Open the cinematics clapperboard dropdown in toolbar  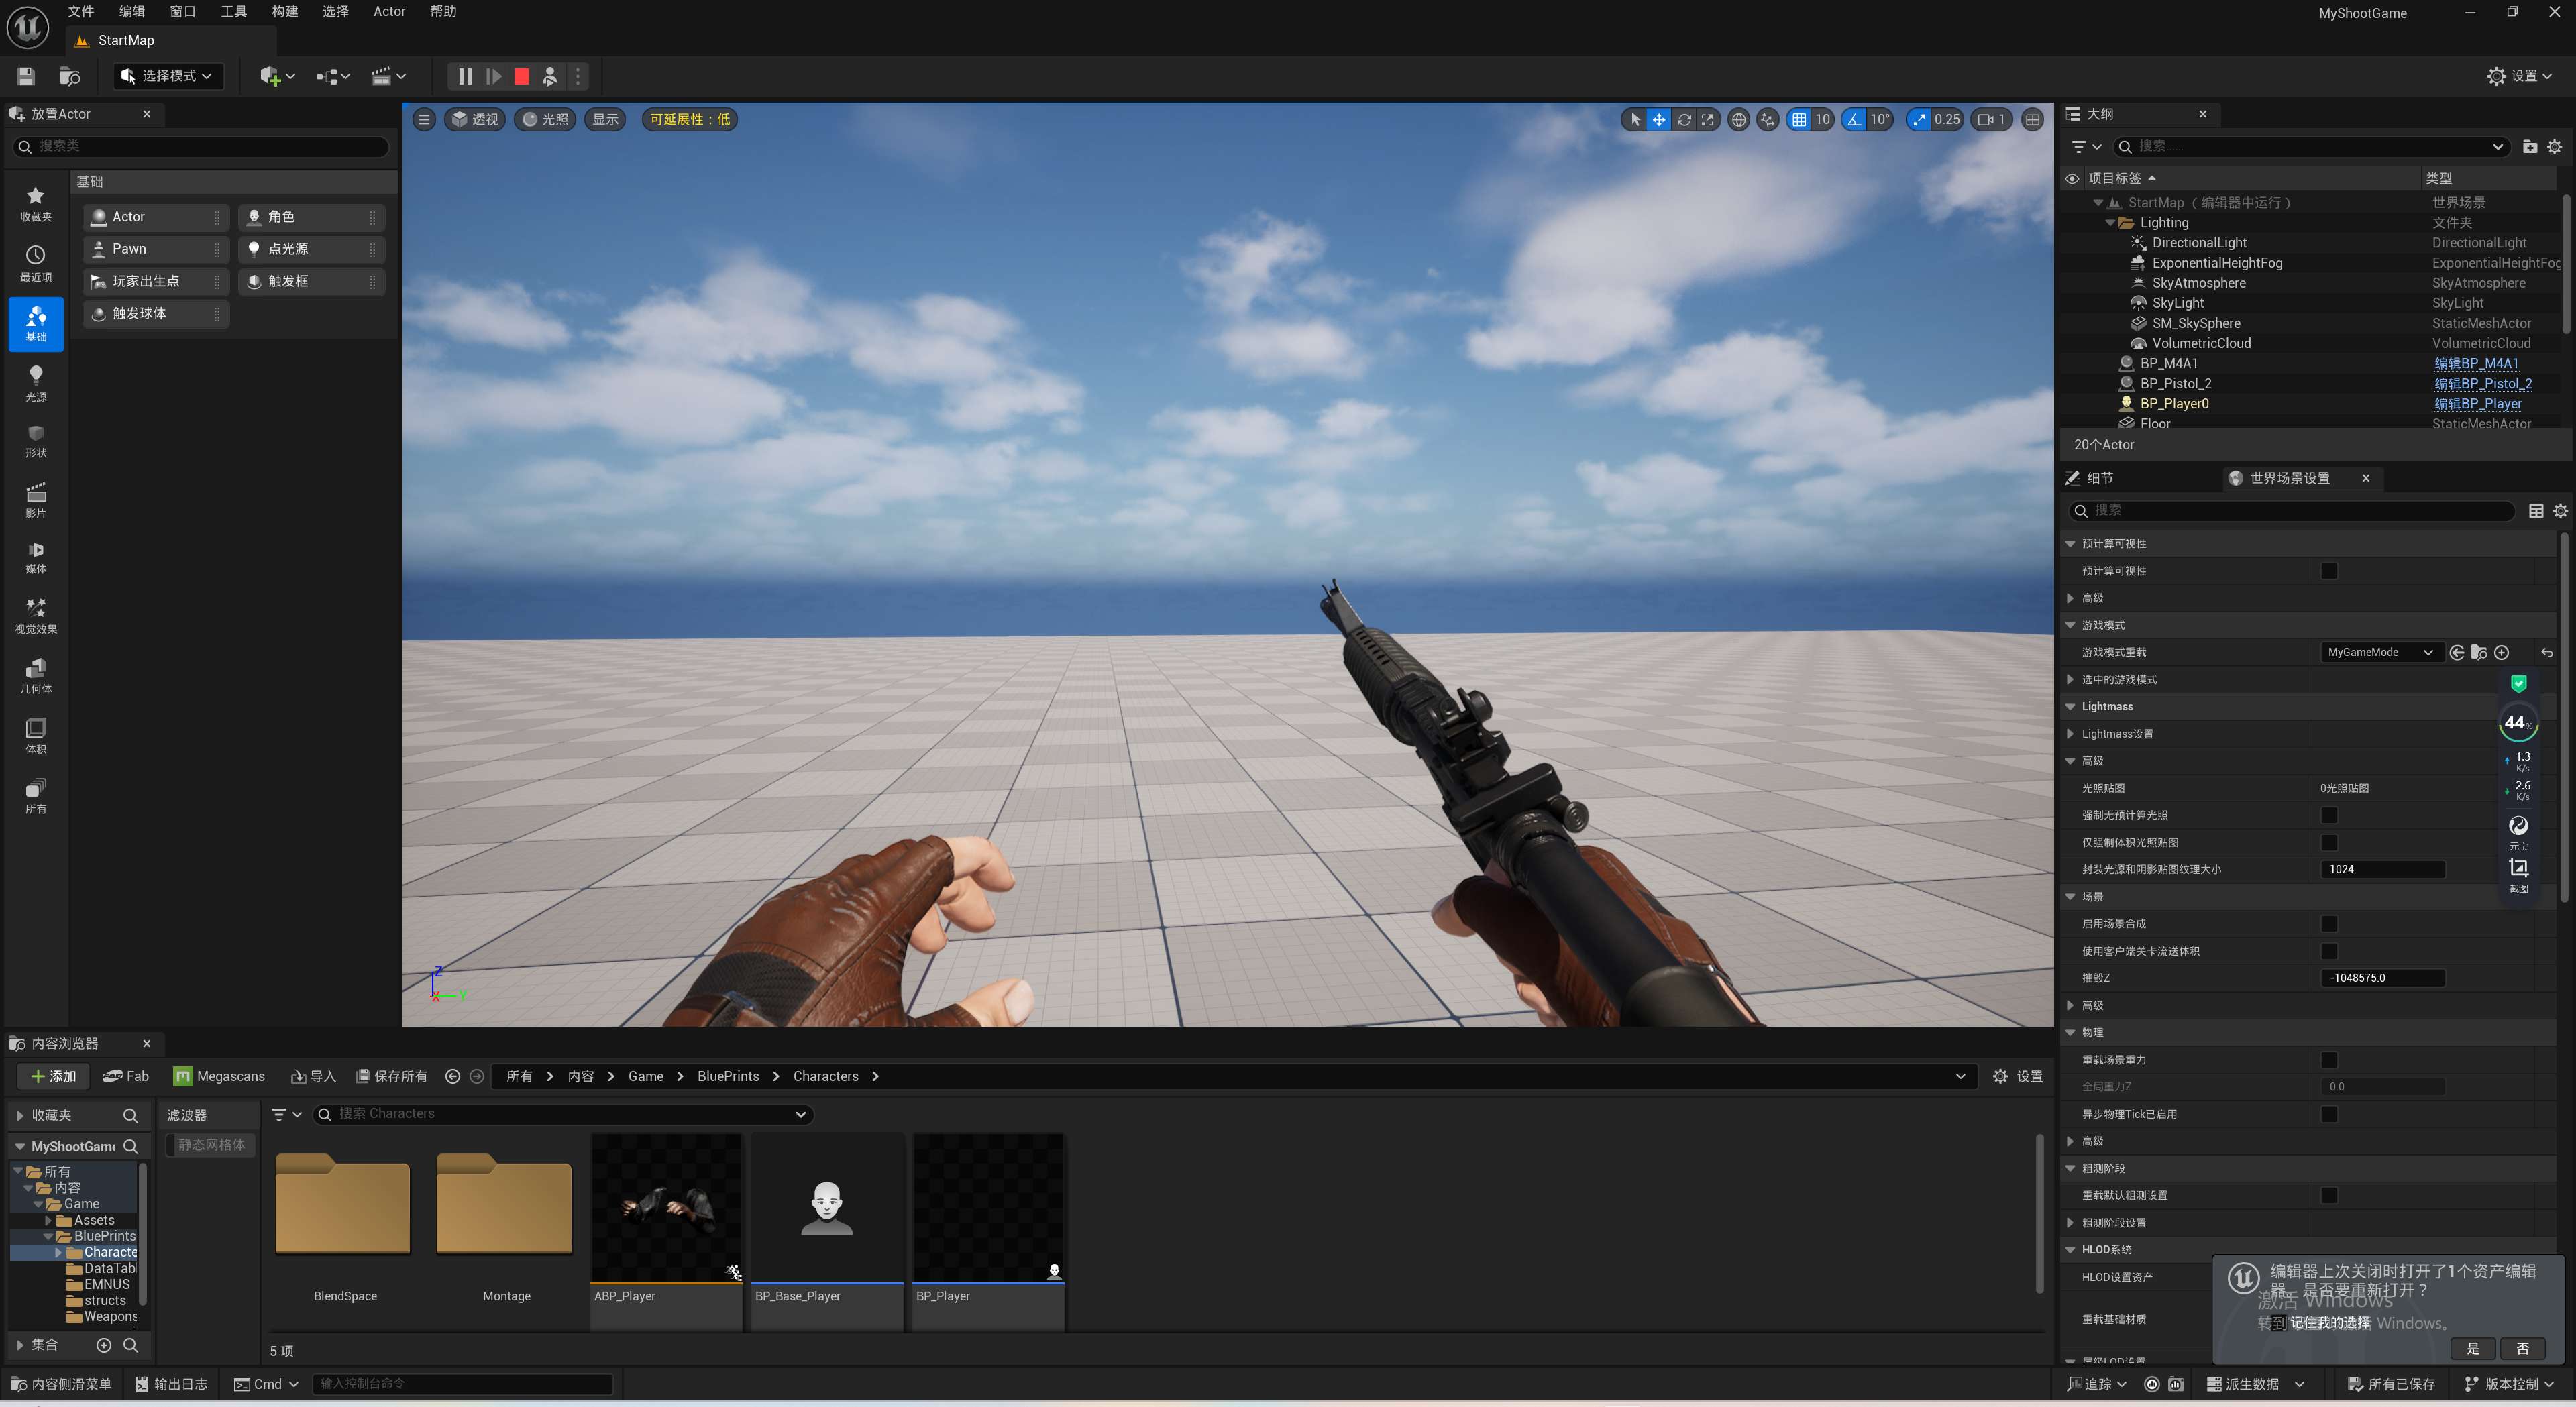coord(388,76)
